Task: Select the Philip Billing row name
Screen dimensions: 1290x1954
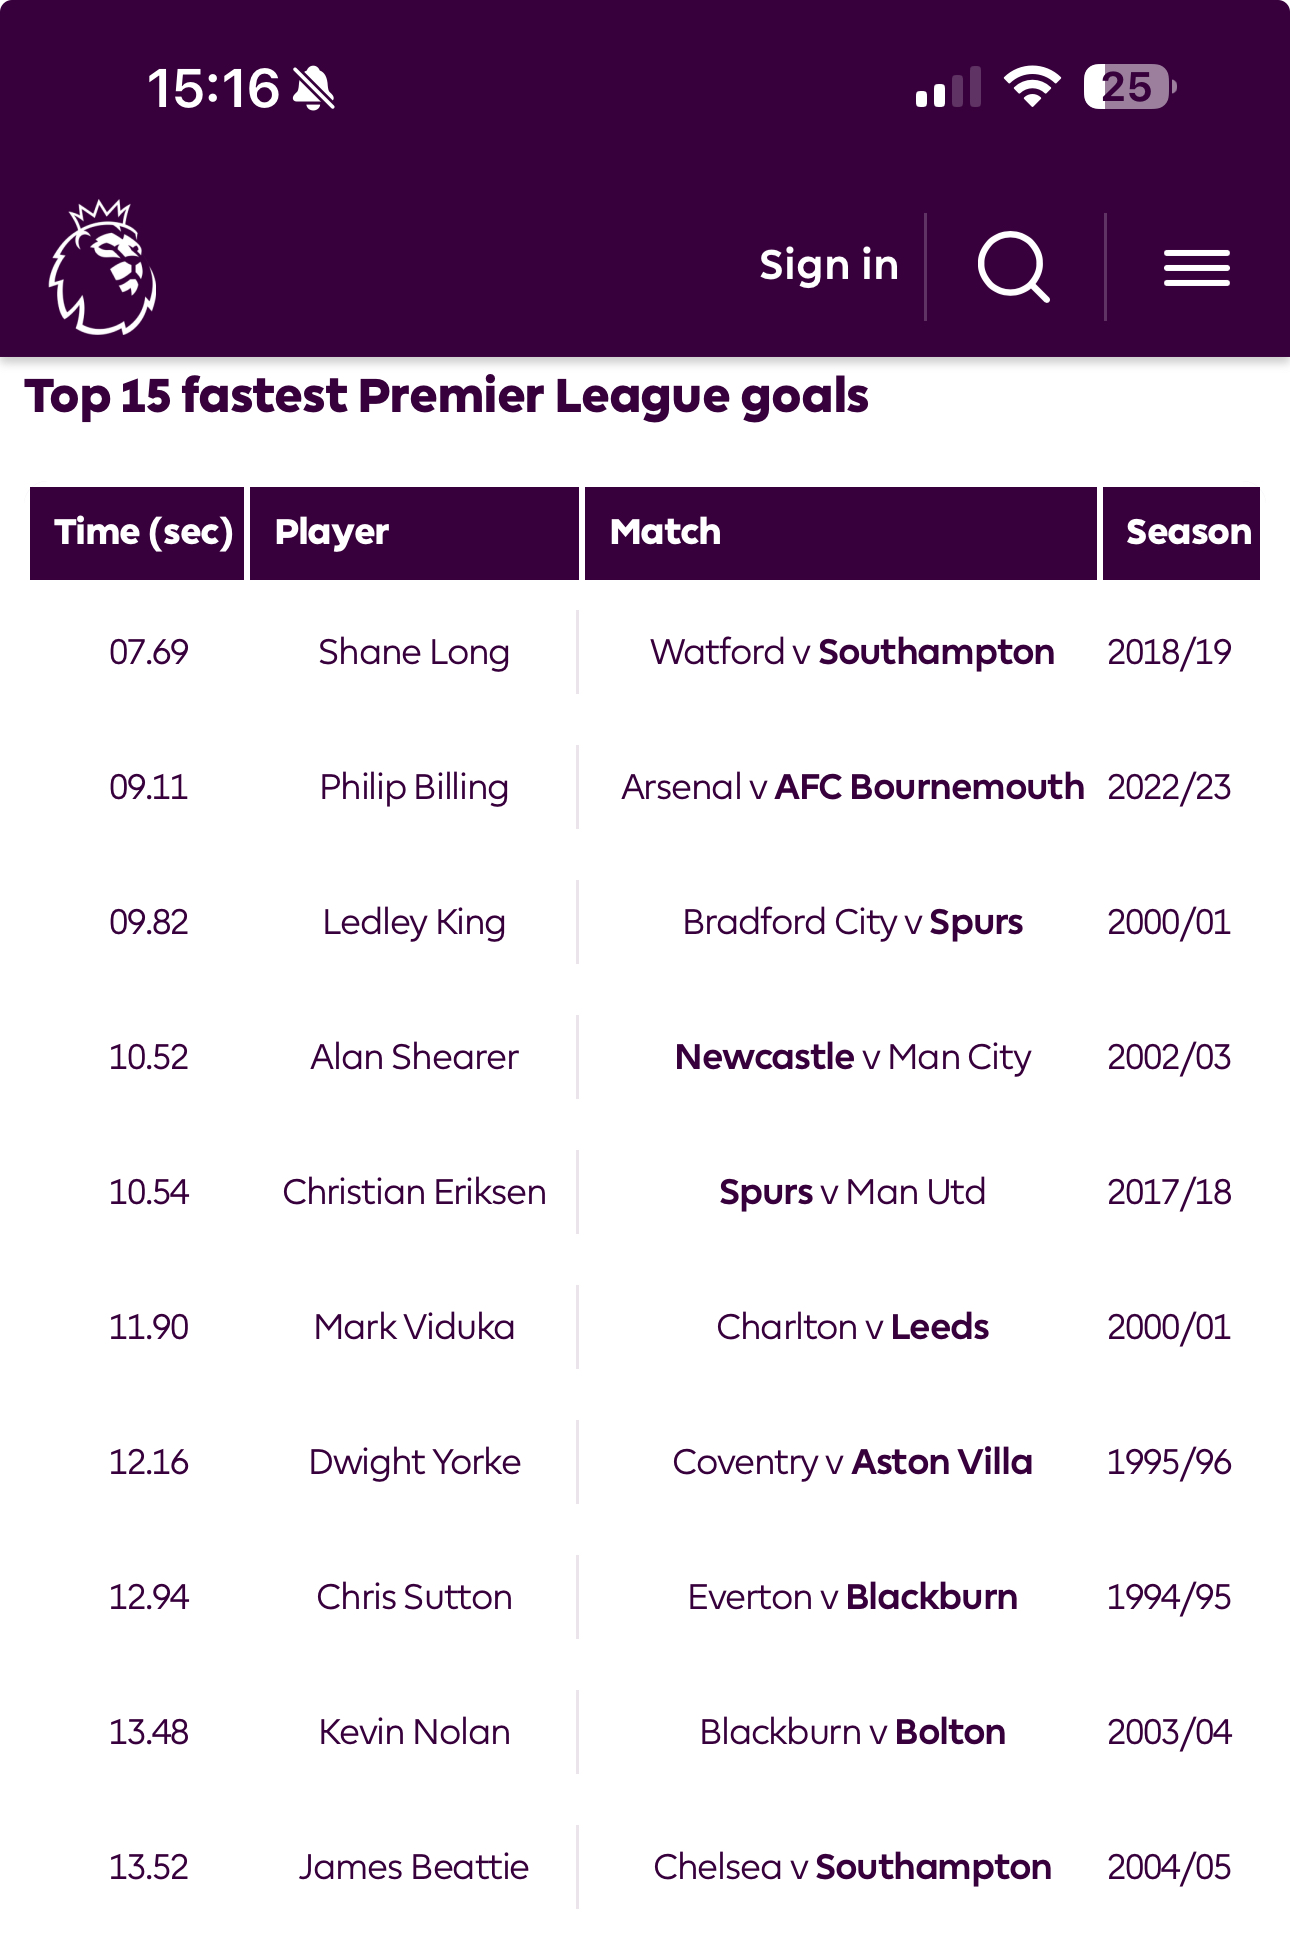Action: pyautogui.click(x=413, y=787)
